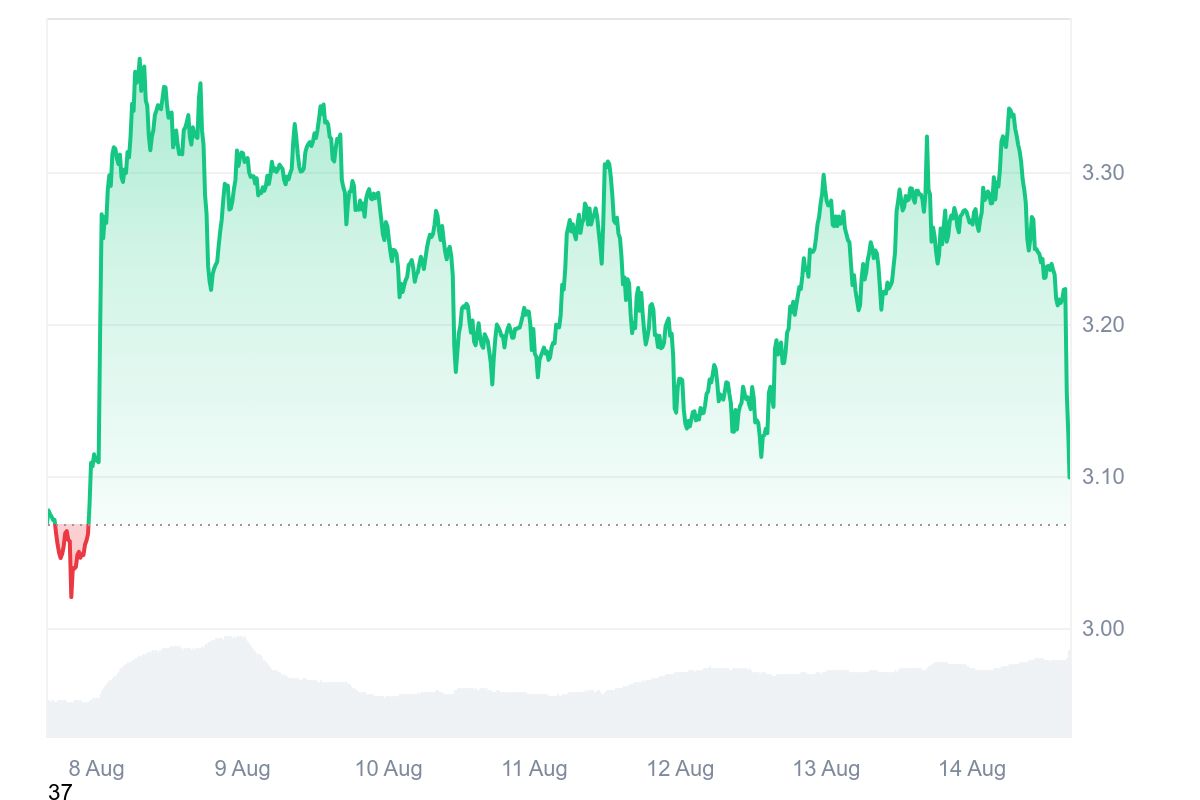Select the 9 Aug date label

(x=242, y=769)
